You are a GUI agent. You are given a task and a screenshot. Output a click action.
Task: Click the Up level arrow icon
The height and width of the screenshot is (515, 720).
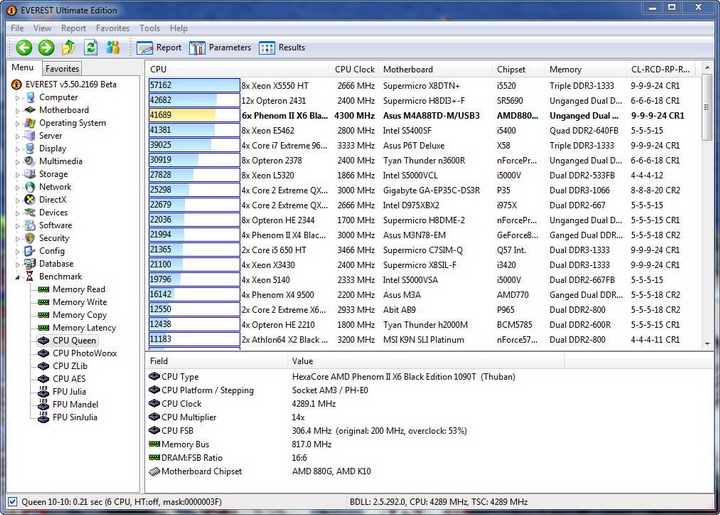68,47
